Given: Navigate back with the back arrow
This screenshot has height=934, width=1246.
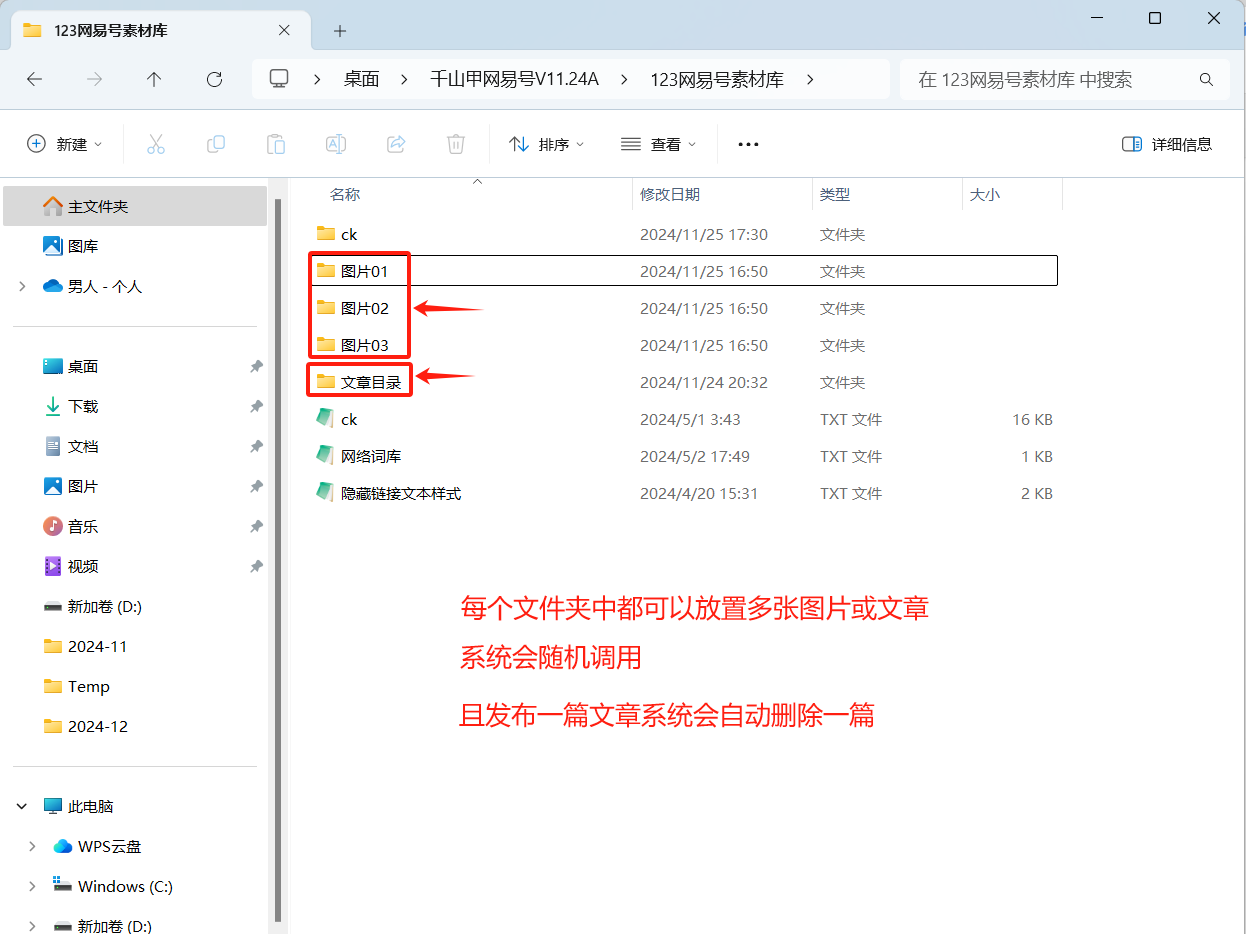Looking at the screenshot, I should [x=35, y=79].
